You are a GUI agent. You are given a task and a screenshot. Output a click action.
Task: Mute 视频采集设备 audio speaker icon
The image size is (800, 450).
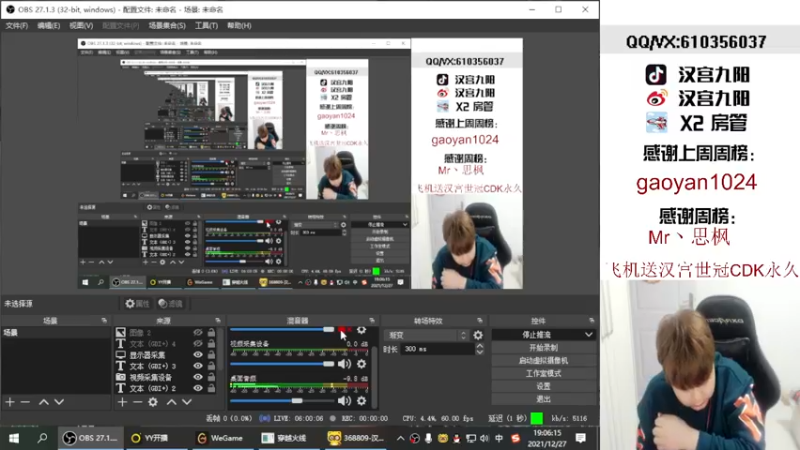point(344,364)
